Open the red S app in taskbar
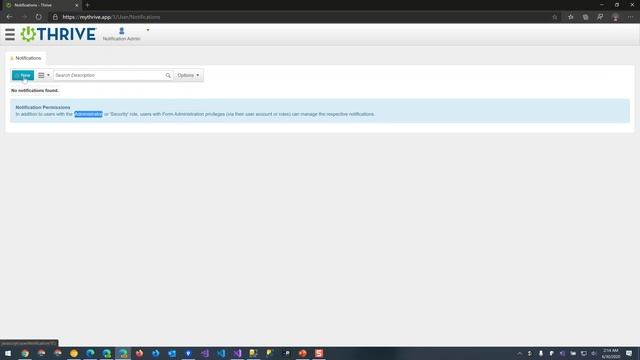This screenshot has height=360, width=640. pos(319,353)
